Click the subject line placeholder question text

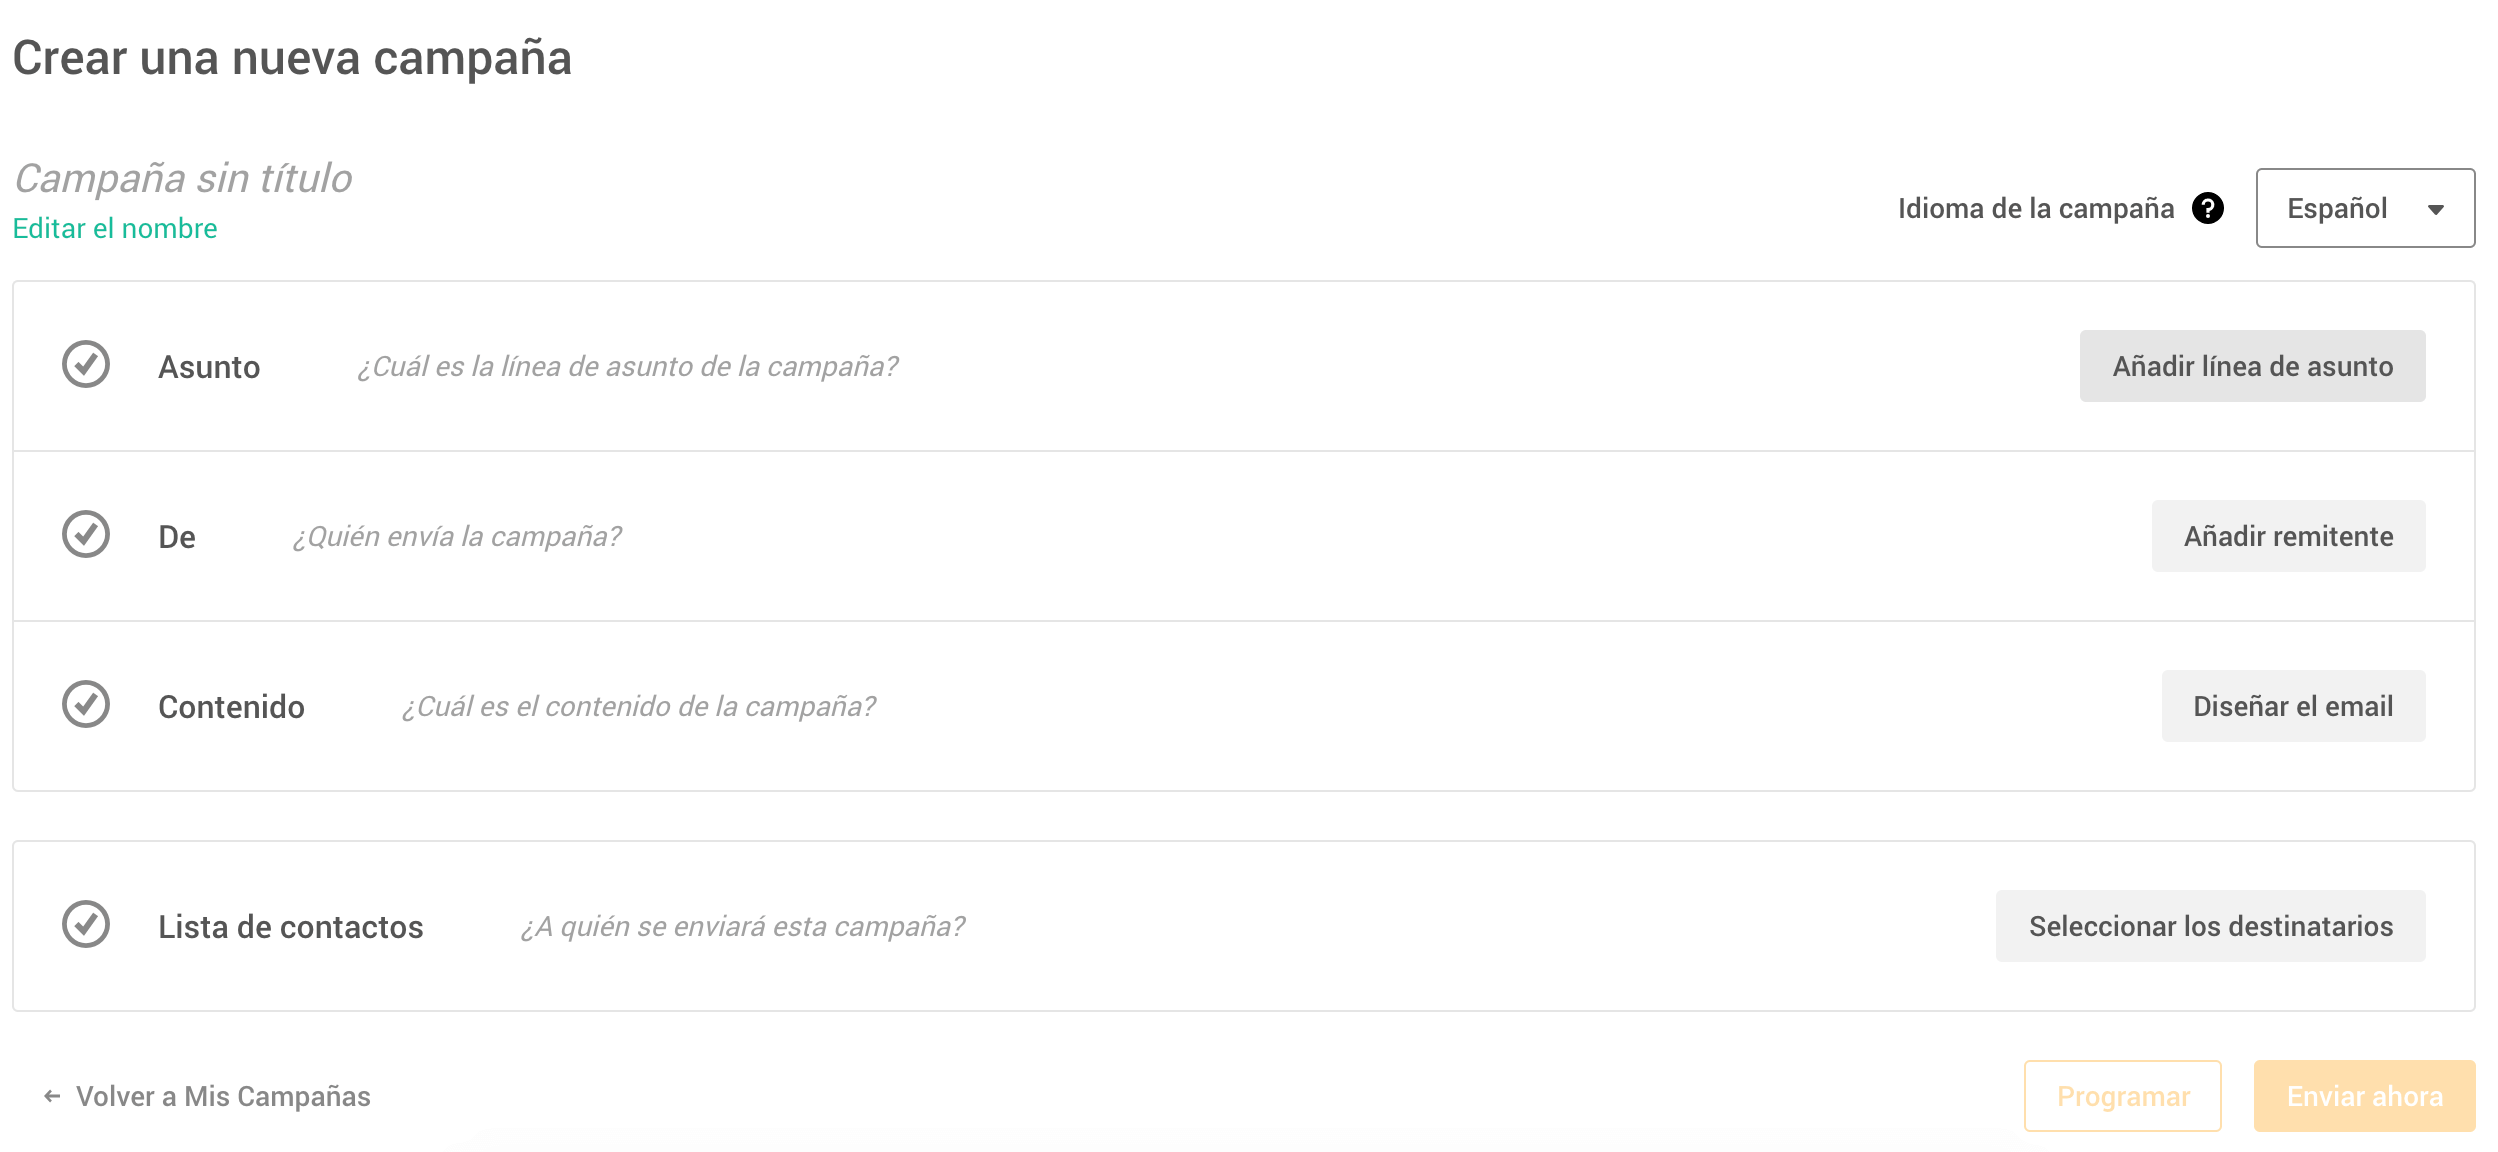pos(628,366)
